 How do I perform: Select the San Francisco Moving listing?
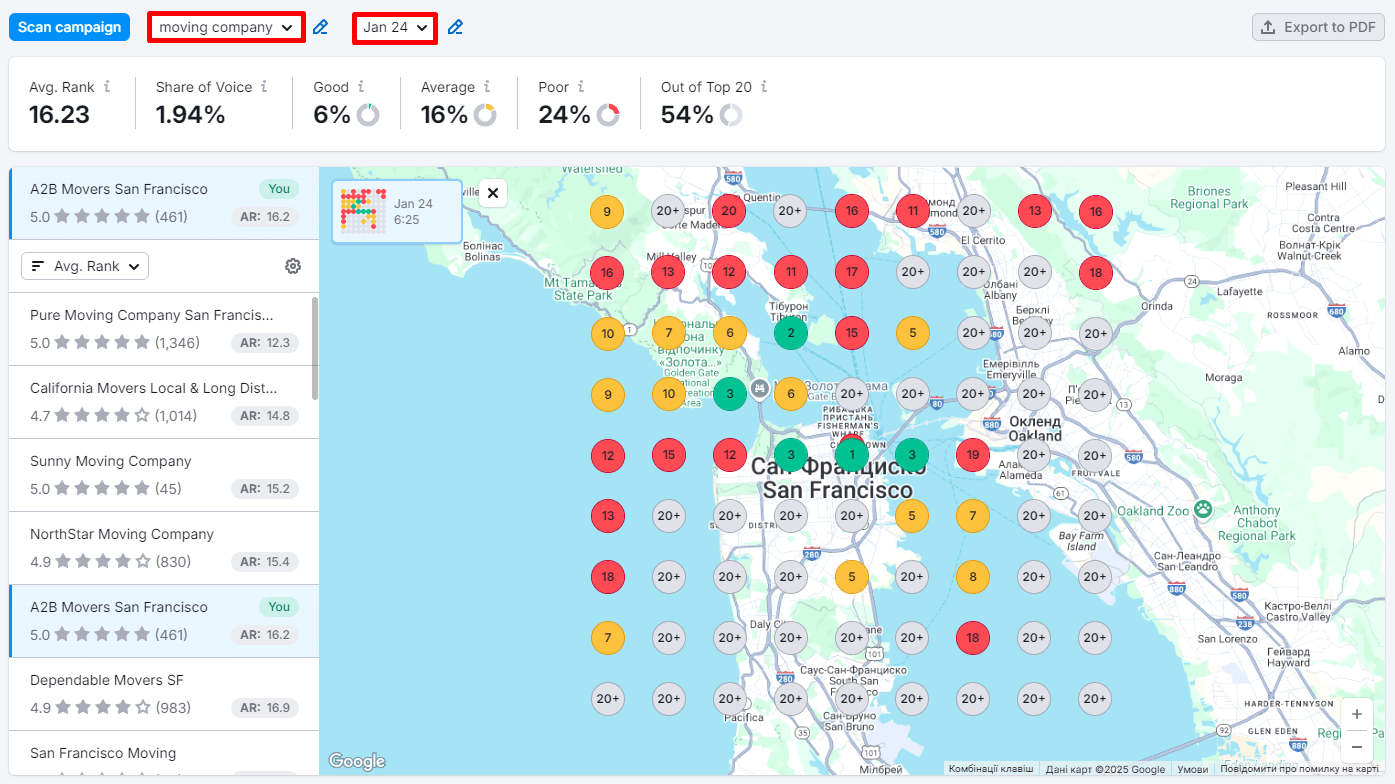click(x=164, y=753)
